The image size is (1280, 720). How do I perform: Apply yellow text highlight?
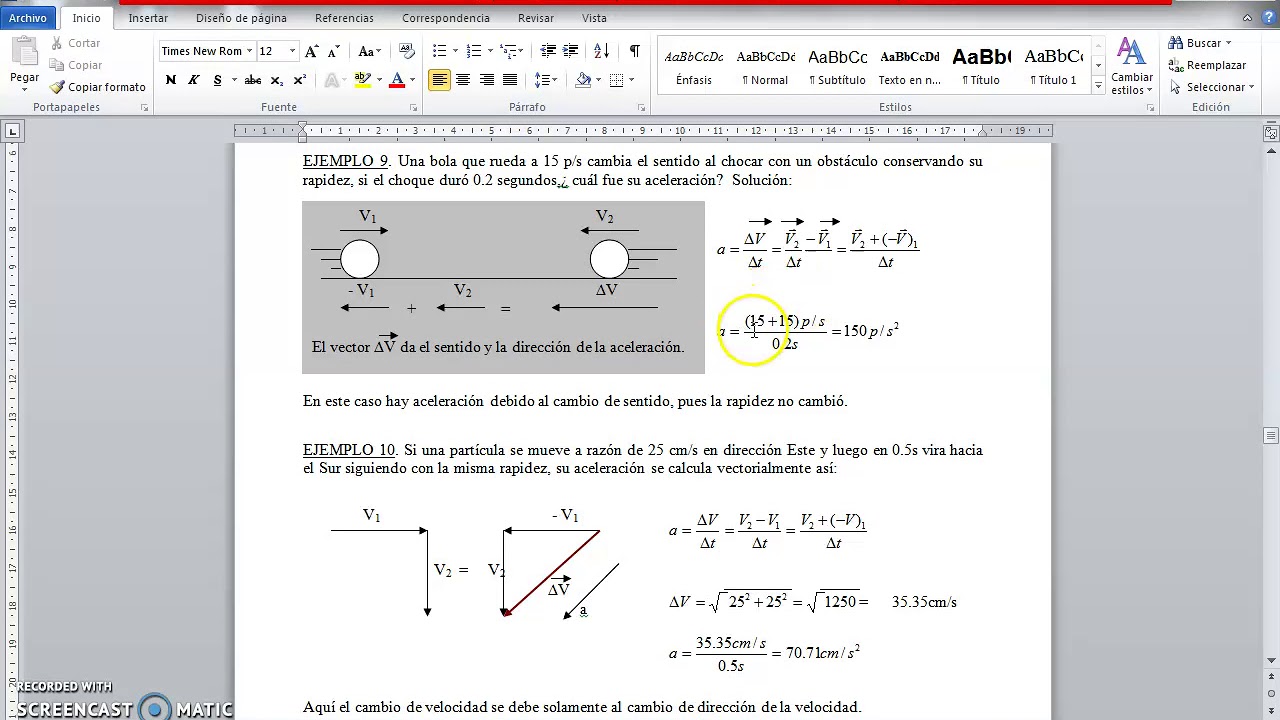[362, 80]
